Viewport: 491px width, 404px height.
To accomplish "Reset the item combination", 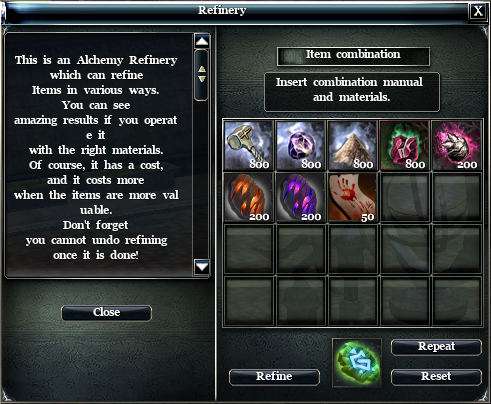I will pos(436,377).
